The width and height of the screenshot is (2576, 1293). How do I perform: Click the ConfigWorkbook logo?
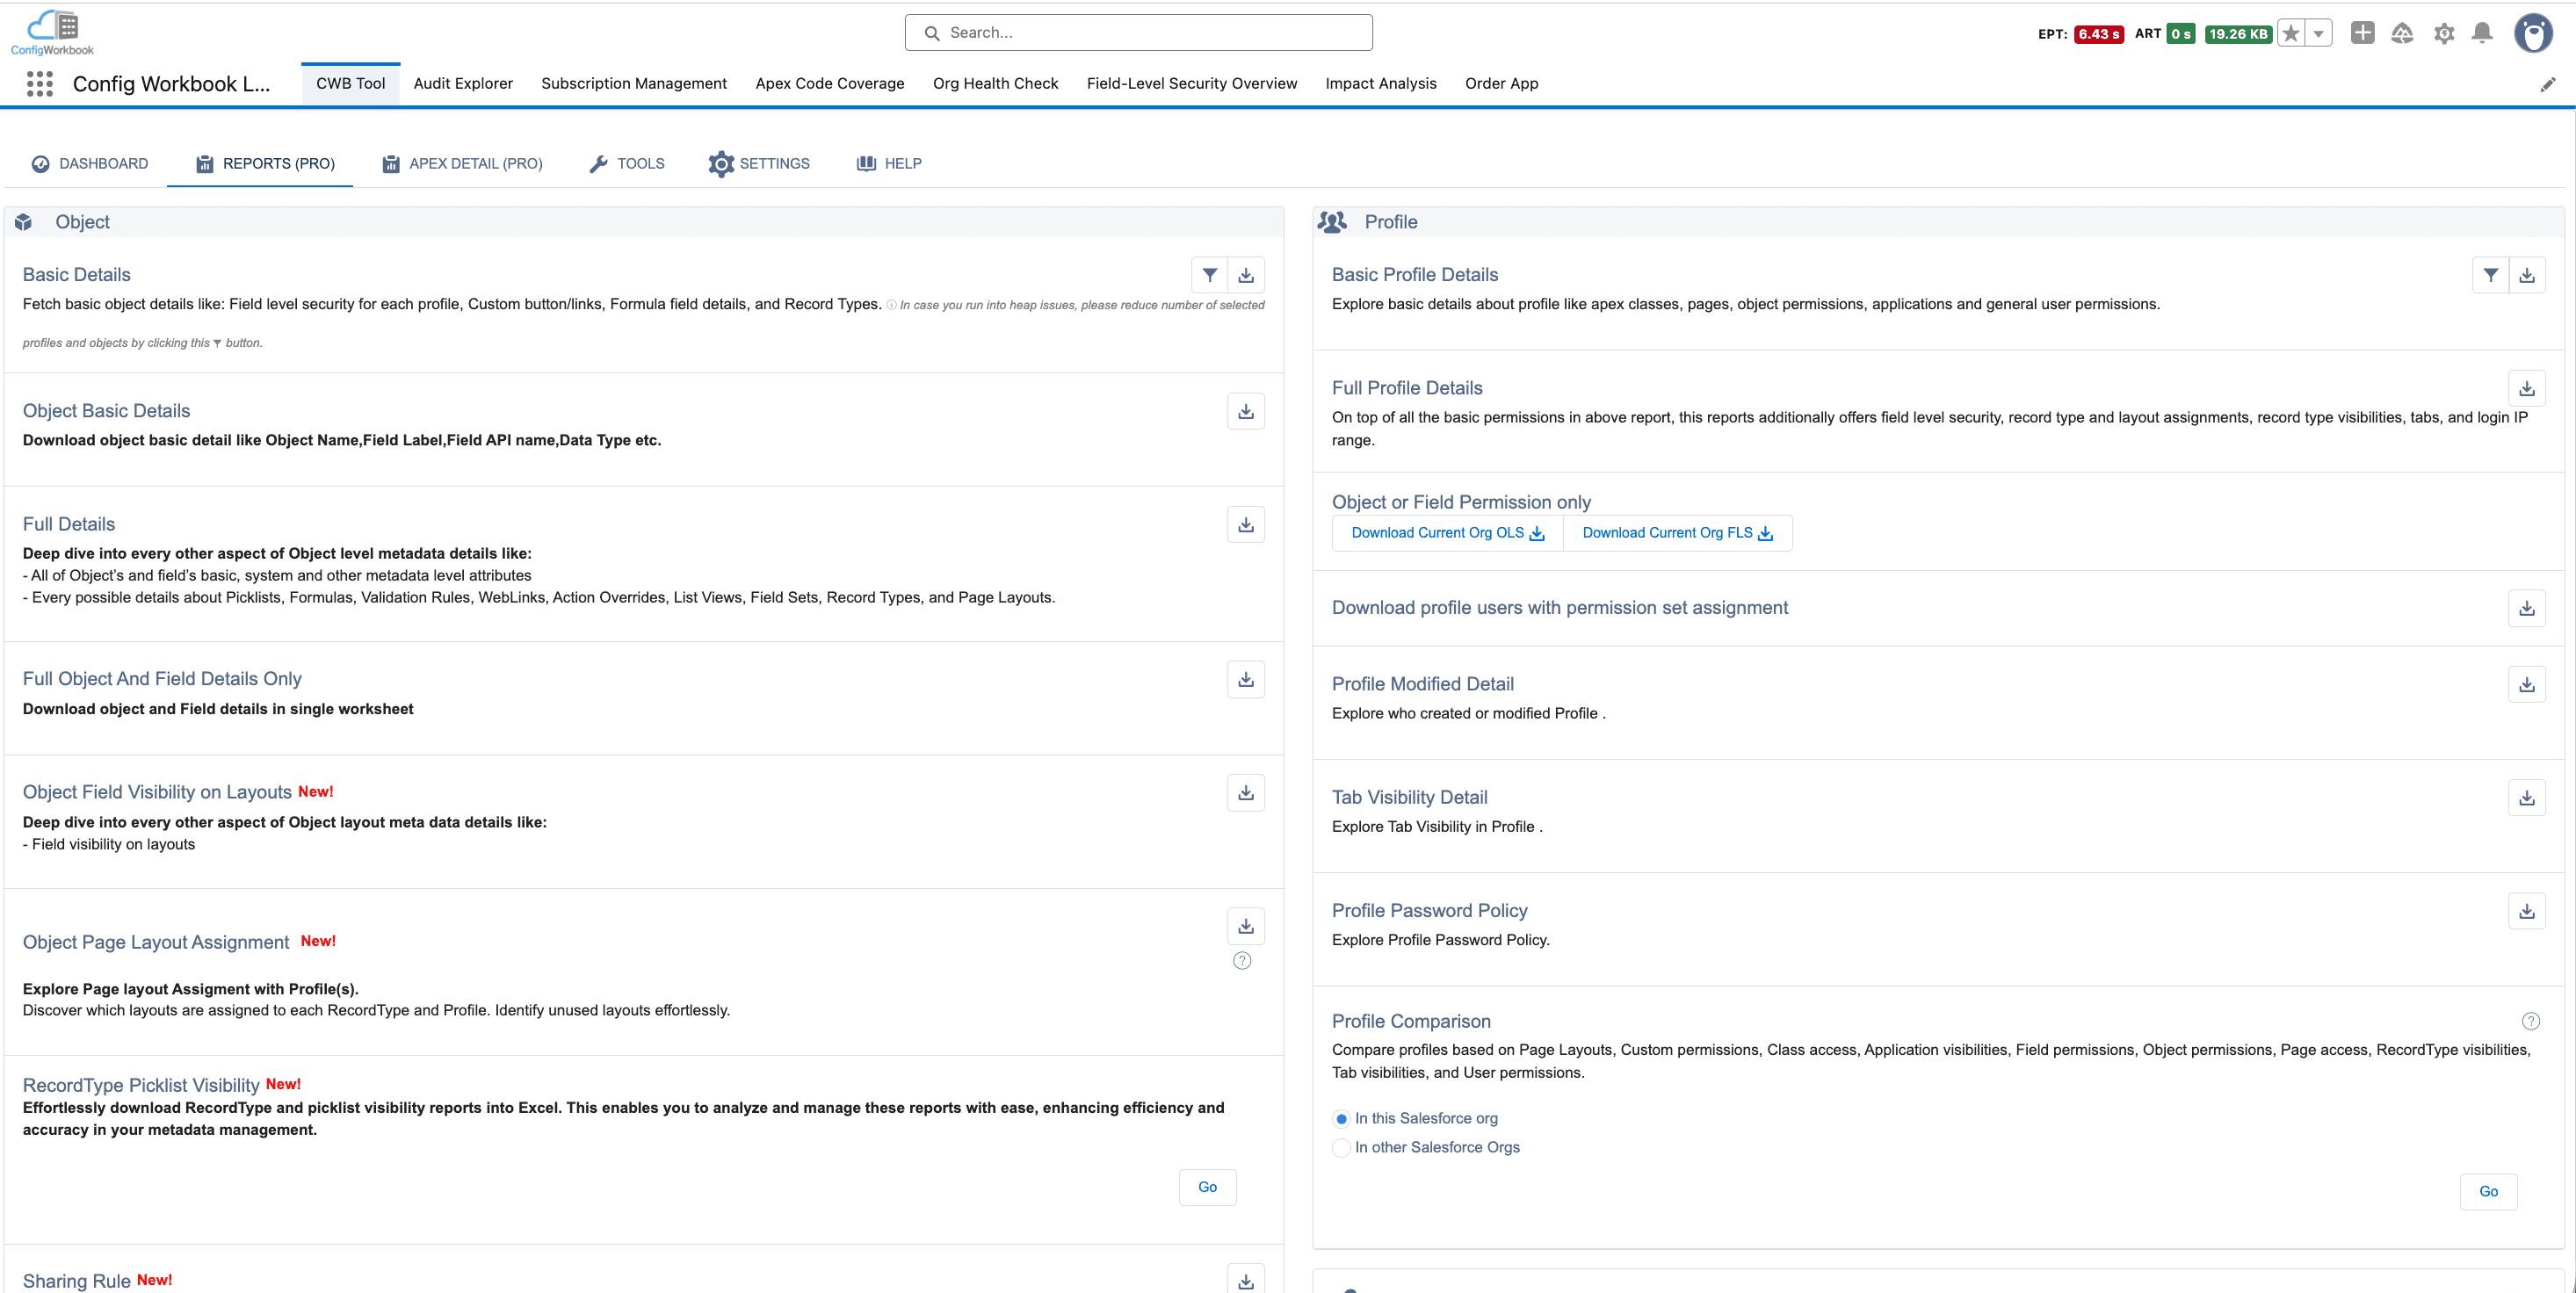(52, 32)
